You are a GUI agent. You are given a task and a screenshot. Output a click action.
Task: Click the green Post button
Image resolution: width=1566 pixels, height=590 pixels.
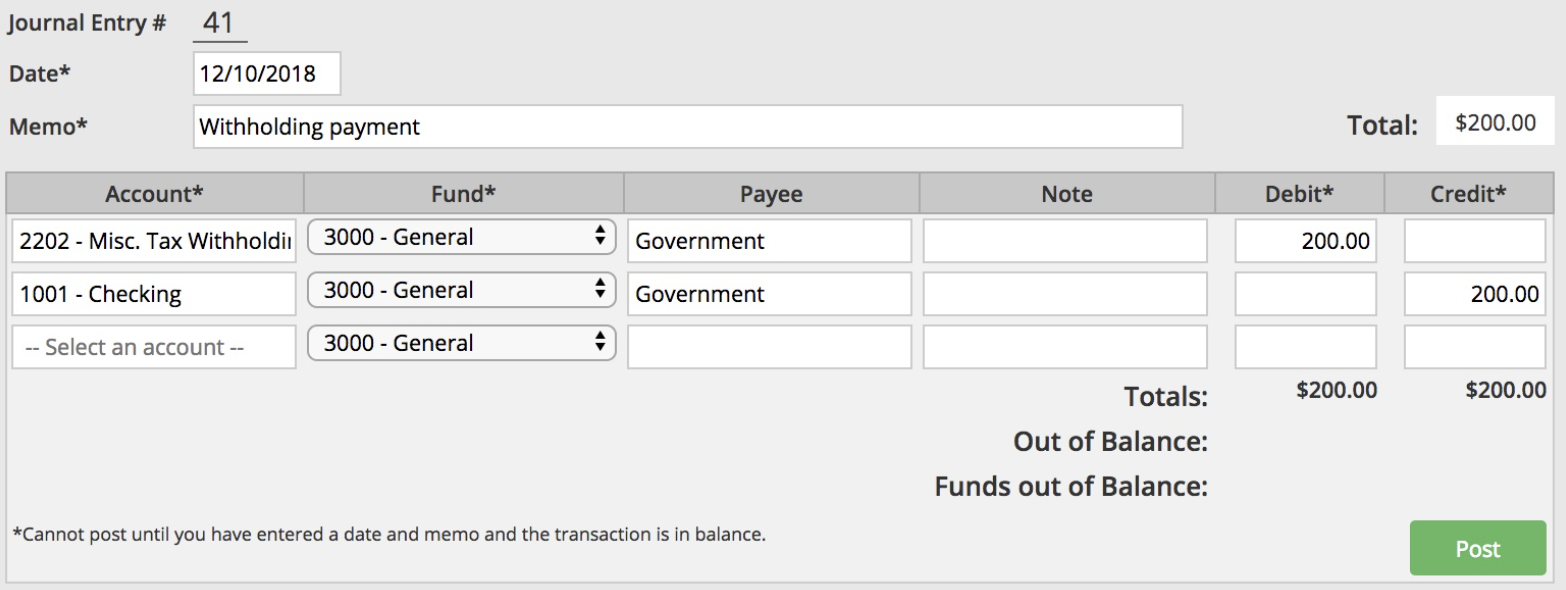1477,548
